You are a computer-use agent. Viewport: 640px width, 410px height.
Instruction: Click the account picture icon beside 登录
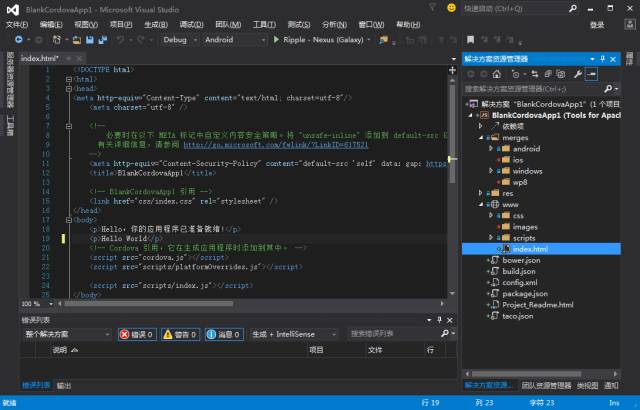pyautogui.click(x=629, y=24)
